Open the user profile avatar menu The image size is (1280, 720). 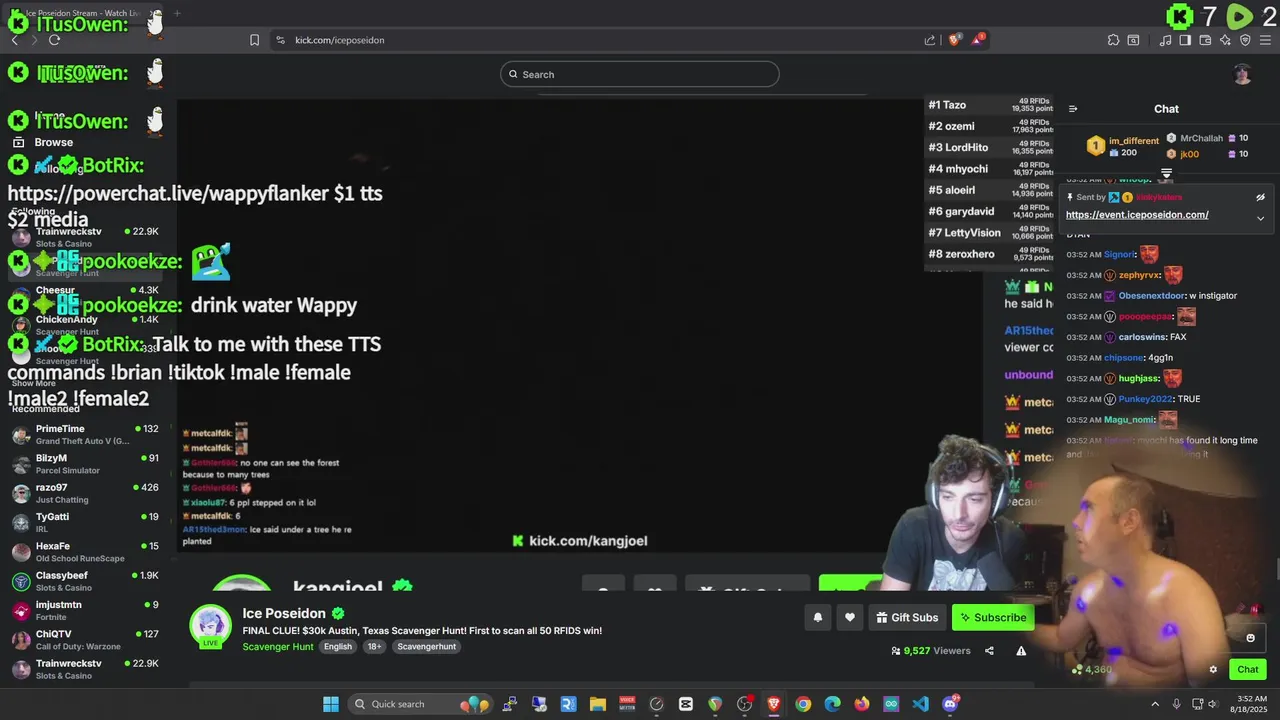pos(1242,74)
